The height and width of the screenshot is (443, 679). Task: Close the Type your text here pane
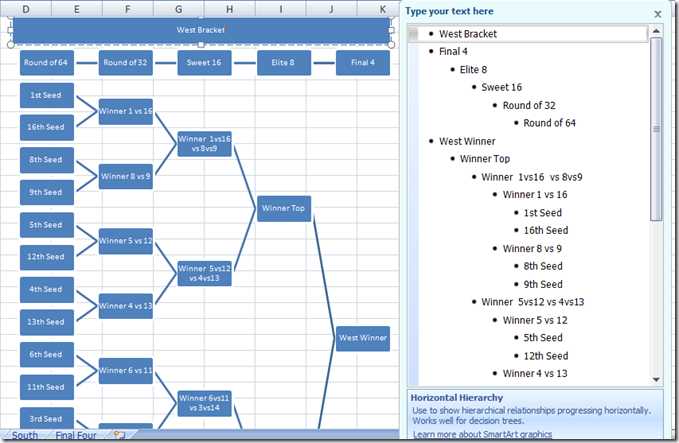657,14
